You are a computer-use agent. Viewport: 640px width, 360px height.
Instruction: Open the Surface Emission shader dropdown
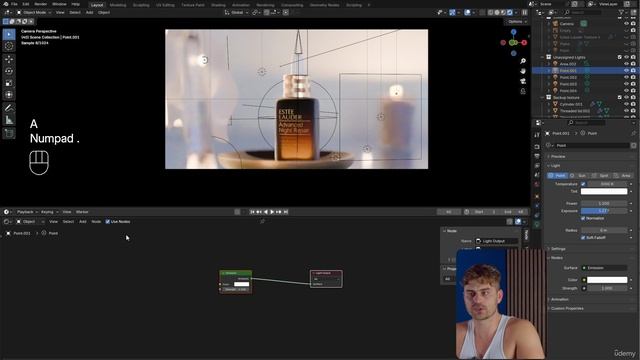click(x=604, y=268)
